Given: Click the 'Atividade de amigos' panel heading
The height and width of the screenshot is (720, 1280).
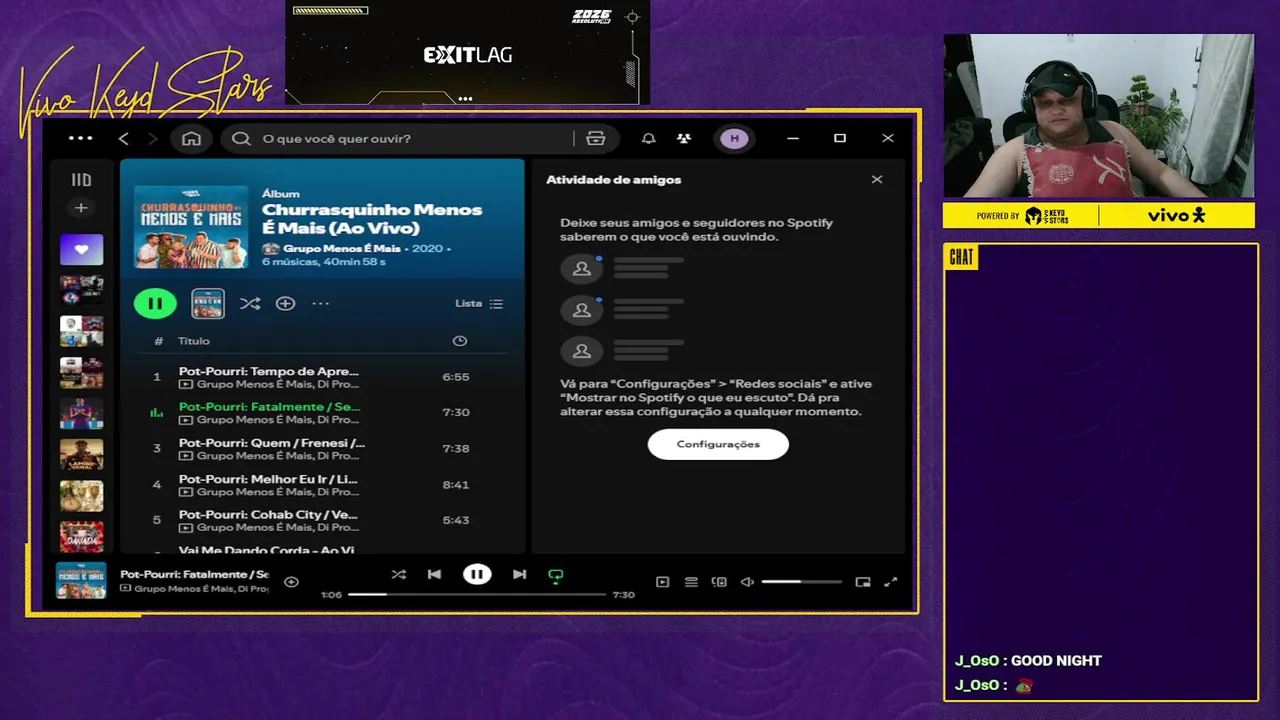Looking at the screenshot, I should tap(613, 180).
